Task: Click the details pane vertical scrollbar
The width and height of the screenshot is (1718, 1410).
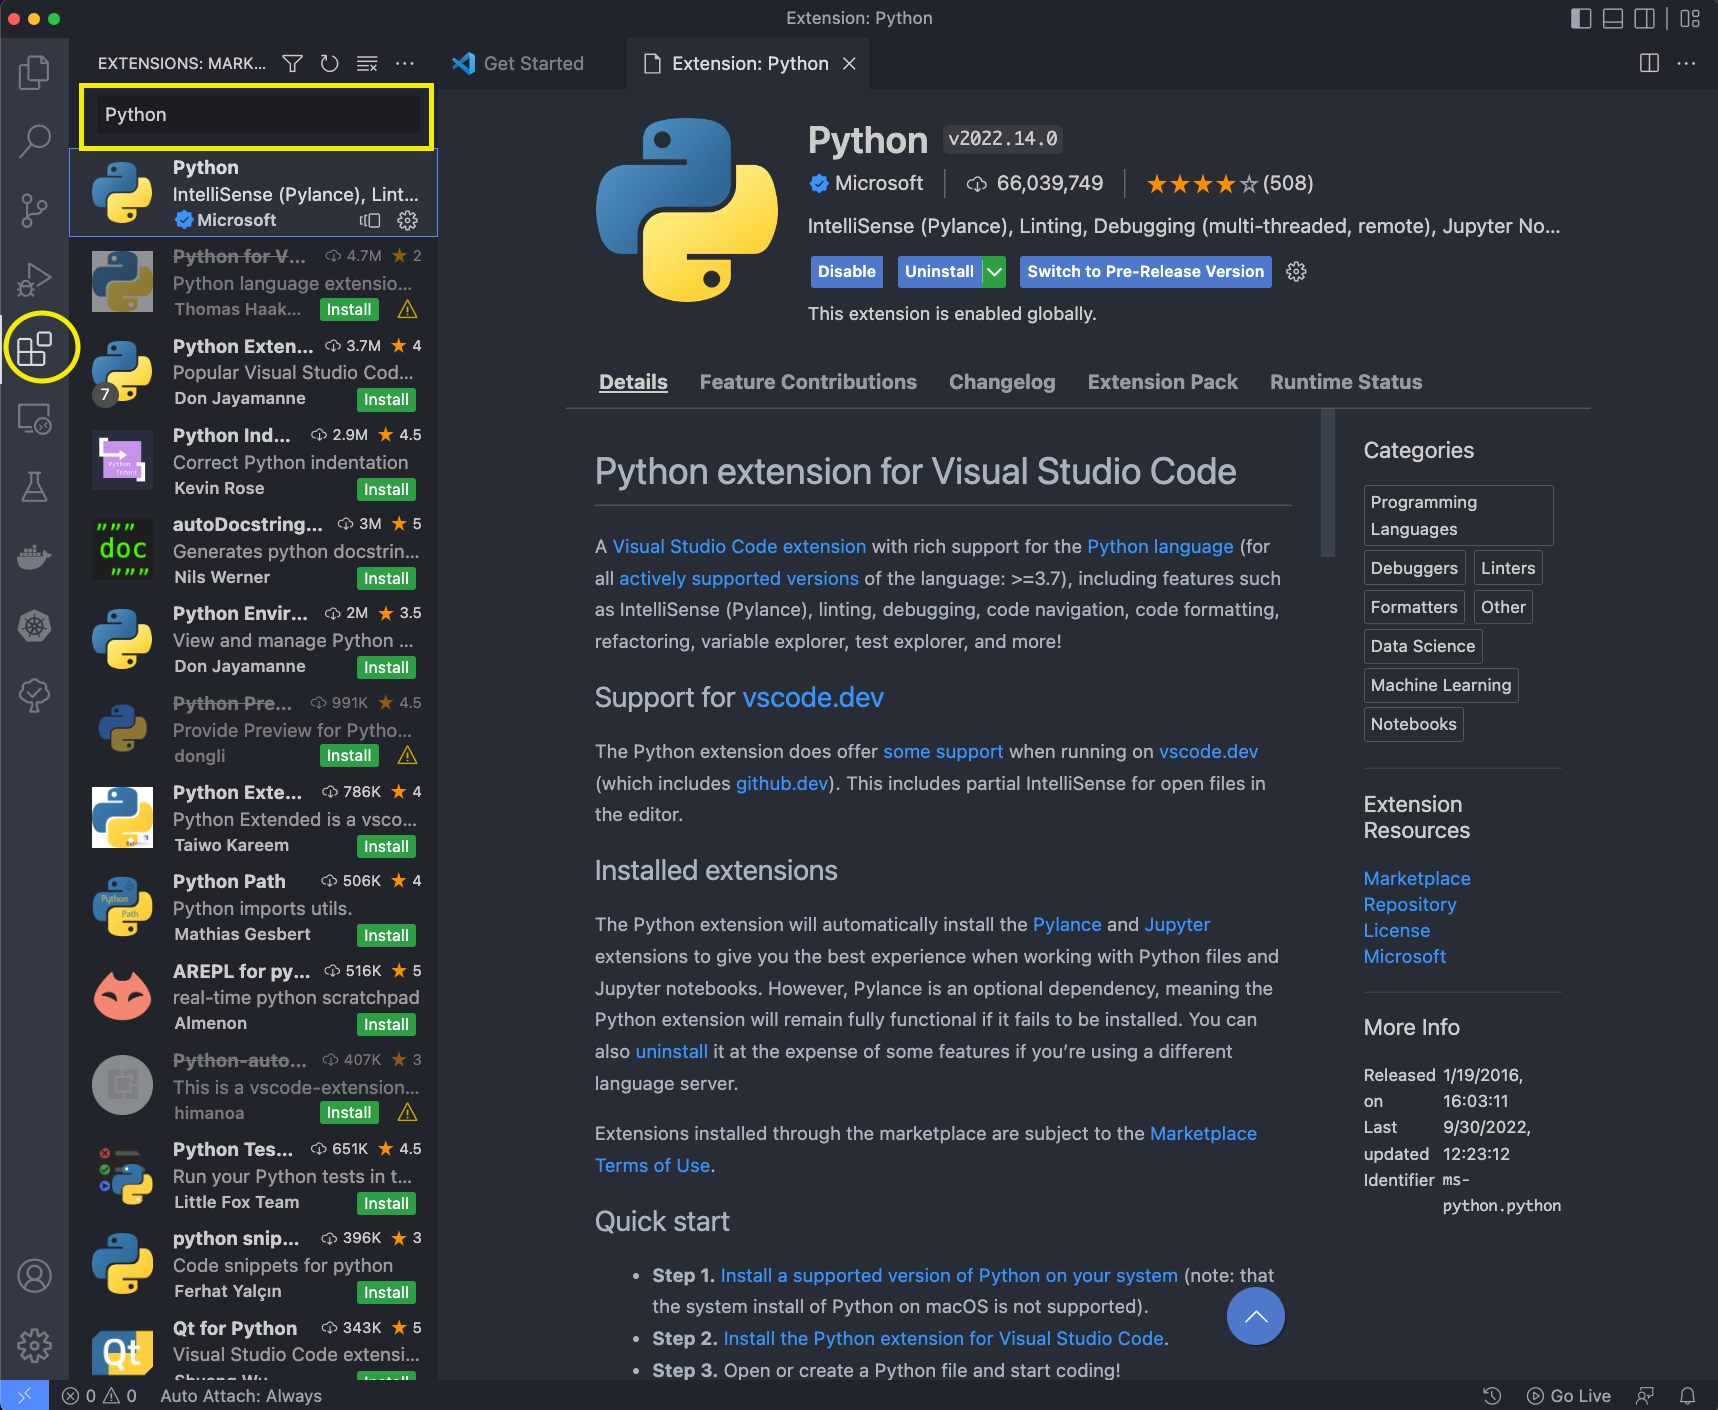Action: [x=1327, y=483]
